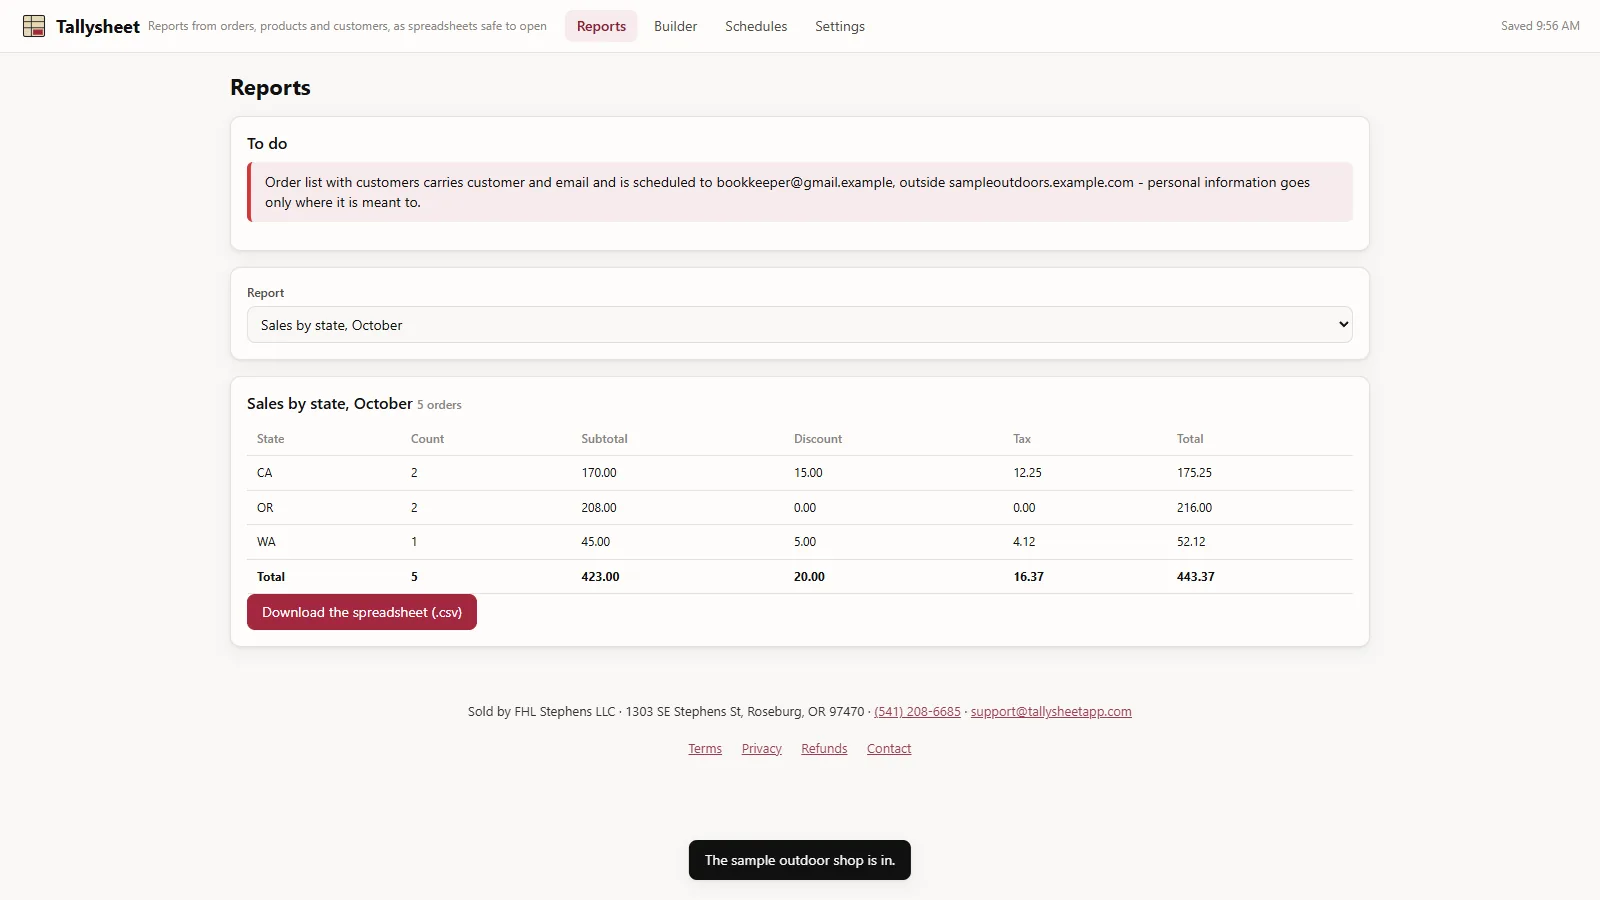Open the Contact footer link
Screen dimensions: 1600x900
coord(889,749)
